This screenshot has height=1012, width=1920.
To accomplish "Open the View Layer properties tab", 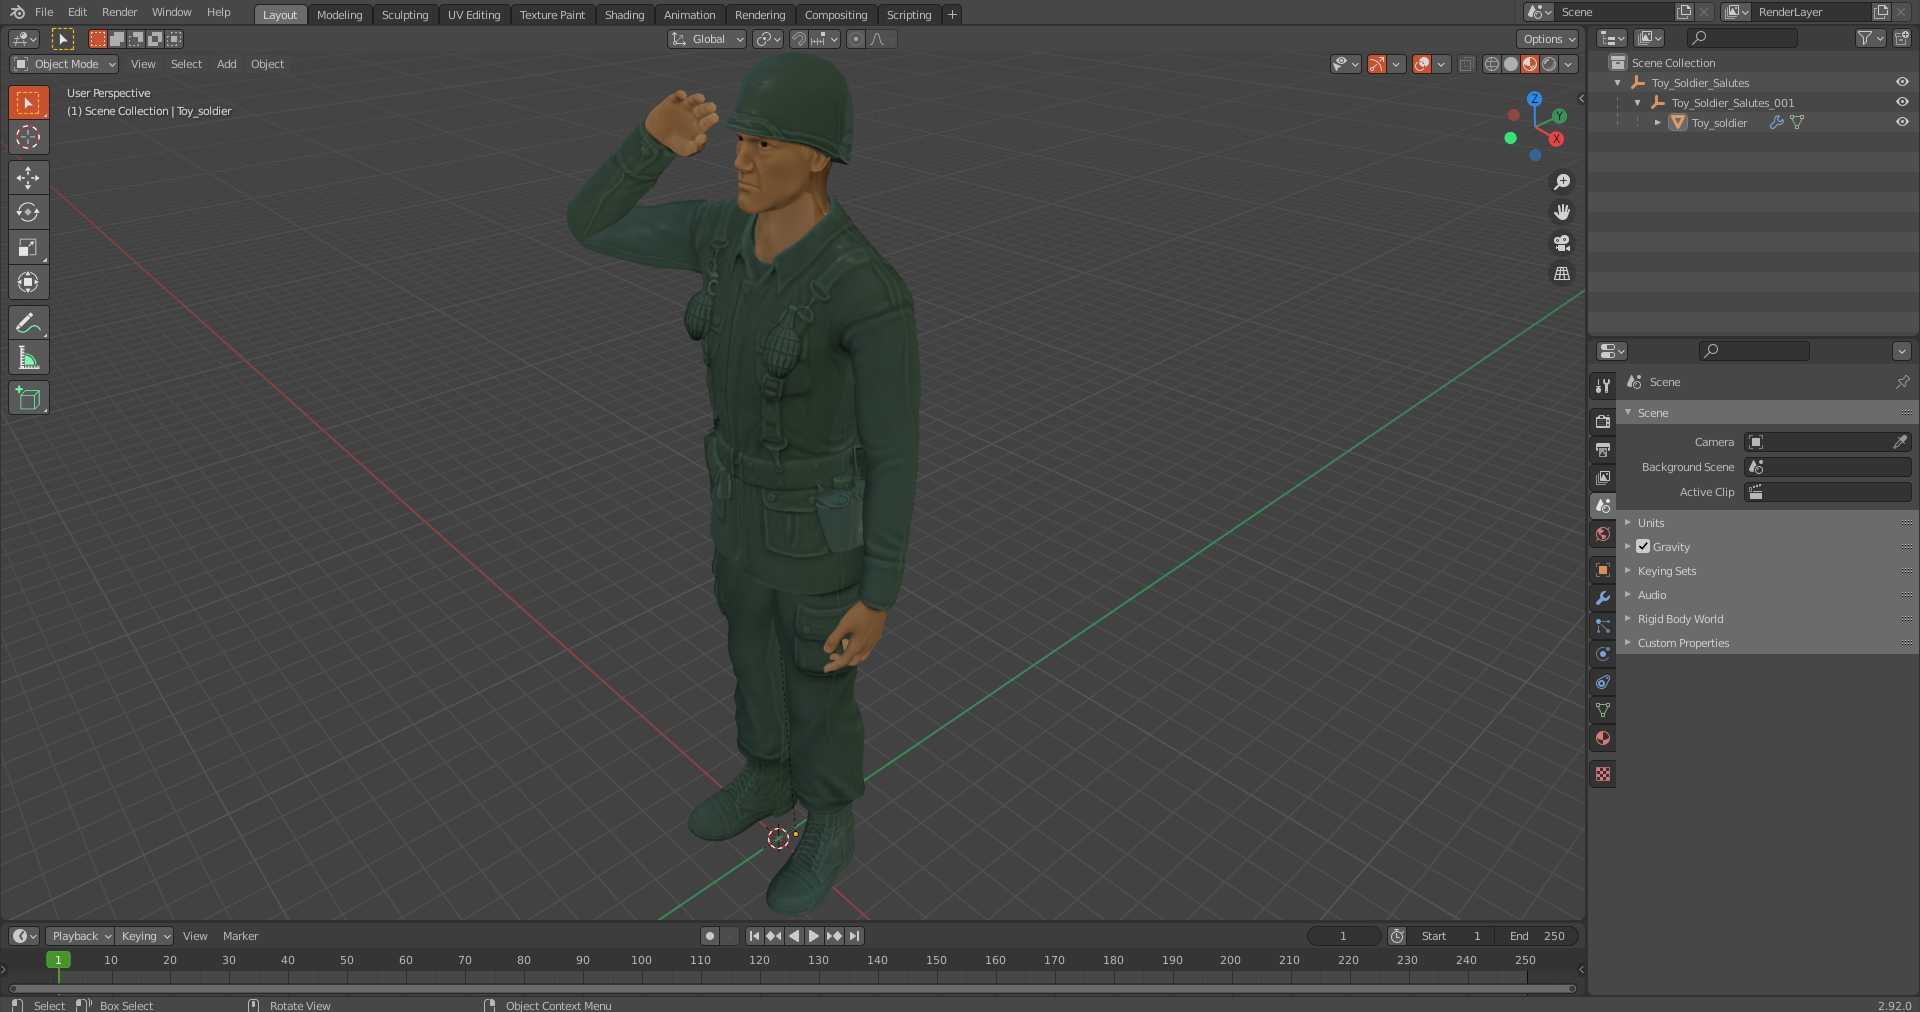I will (1603, 478).
